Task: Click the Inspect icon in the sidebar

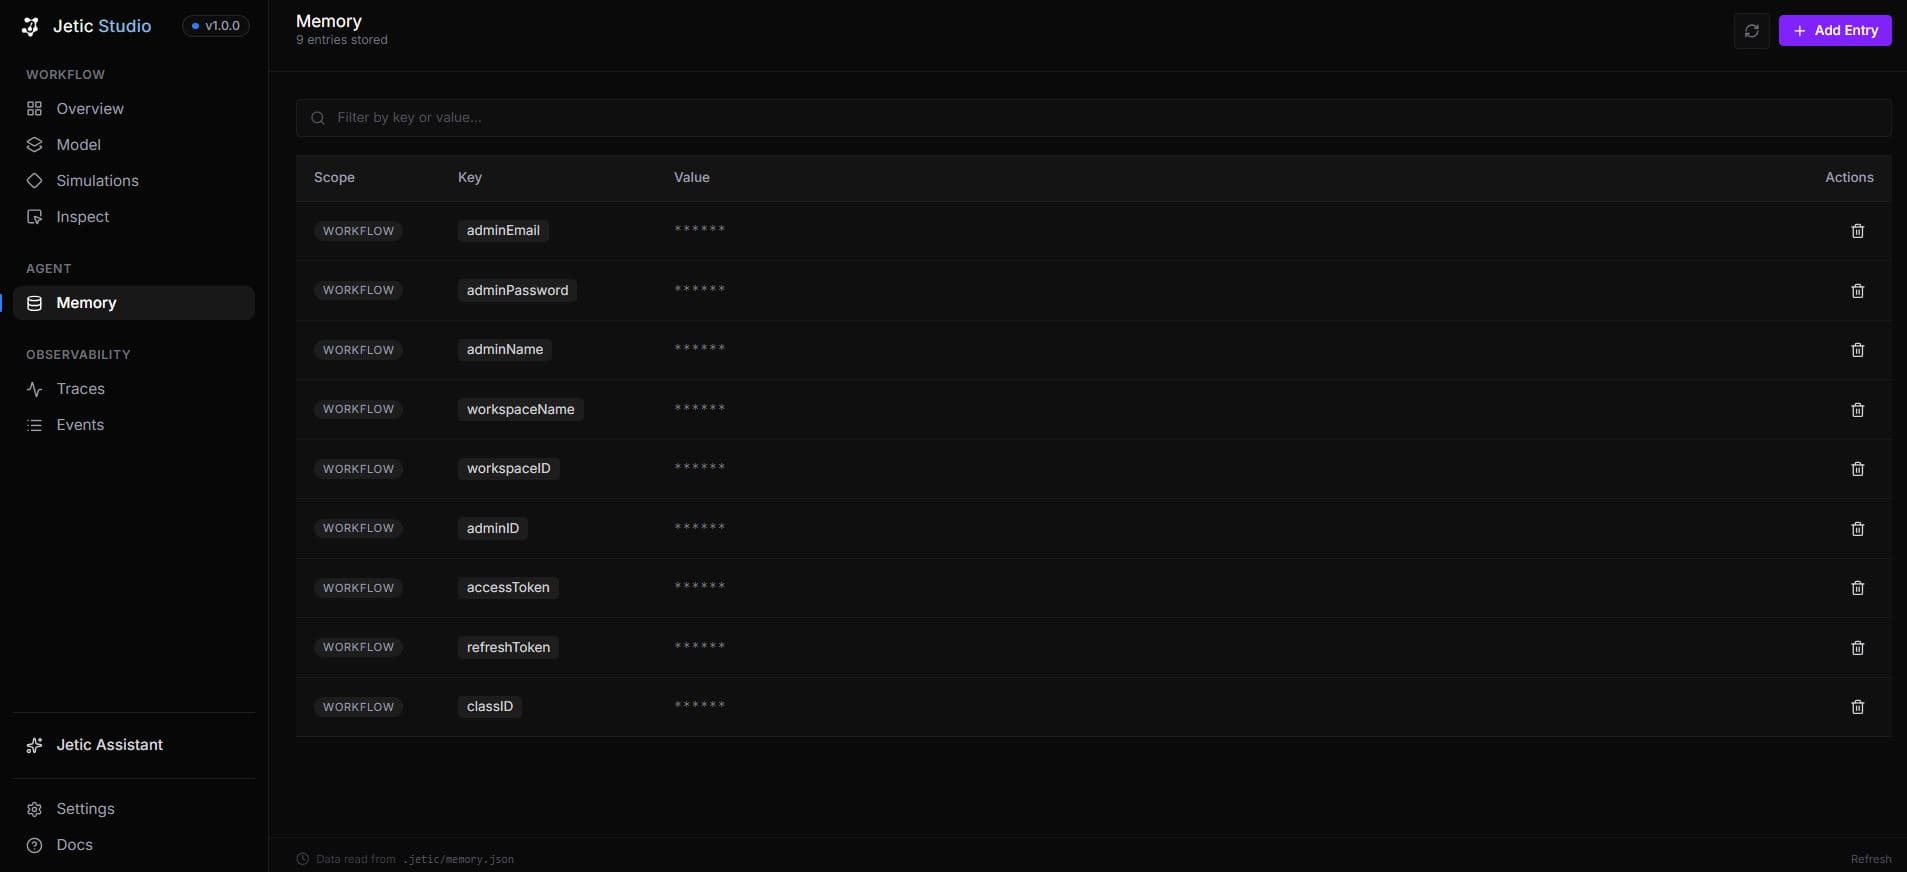Action: click(34, 216)
